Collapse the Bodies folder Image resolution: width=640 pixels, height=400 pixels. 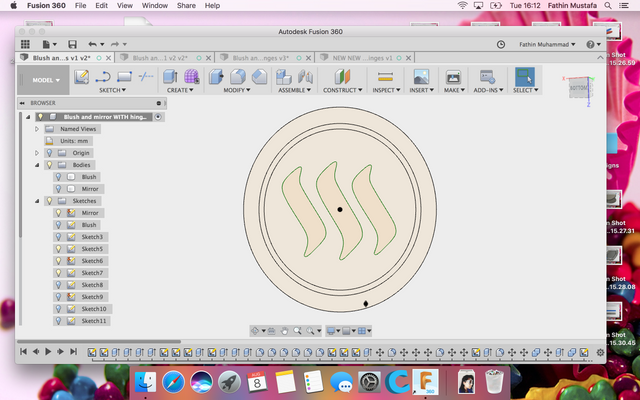(x=37, y=165)
